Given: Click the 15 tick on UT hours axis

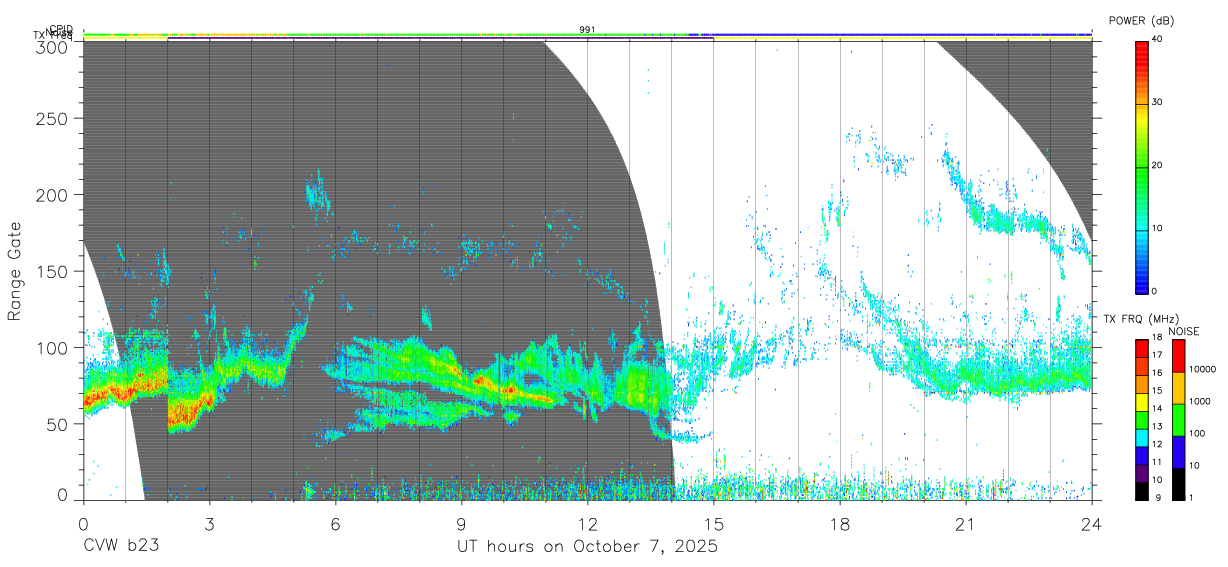Looking at the screenshot, I should [x=713, y=524].
